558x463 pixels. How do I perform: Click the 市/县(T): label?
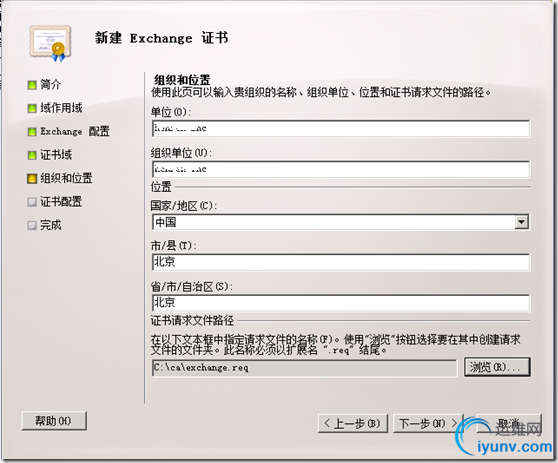(174, 246)
